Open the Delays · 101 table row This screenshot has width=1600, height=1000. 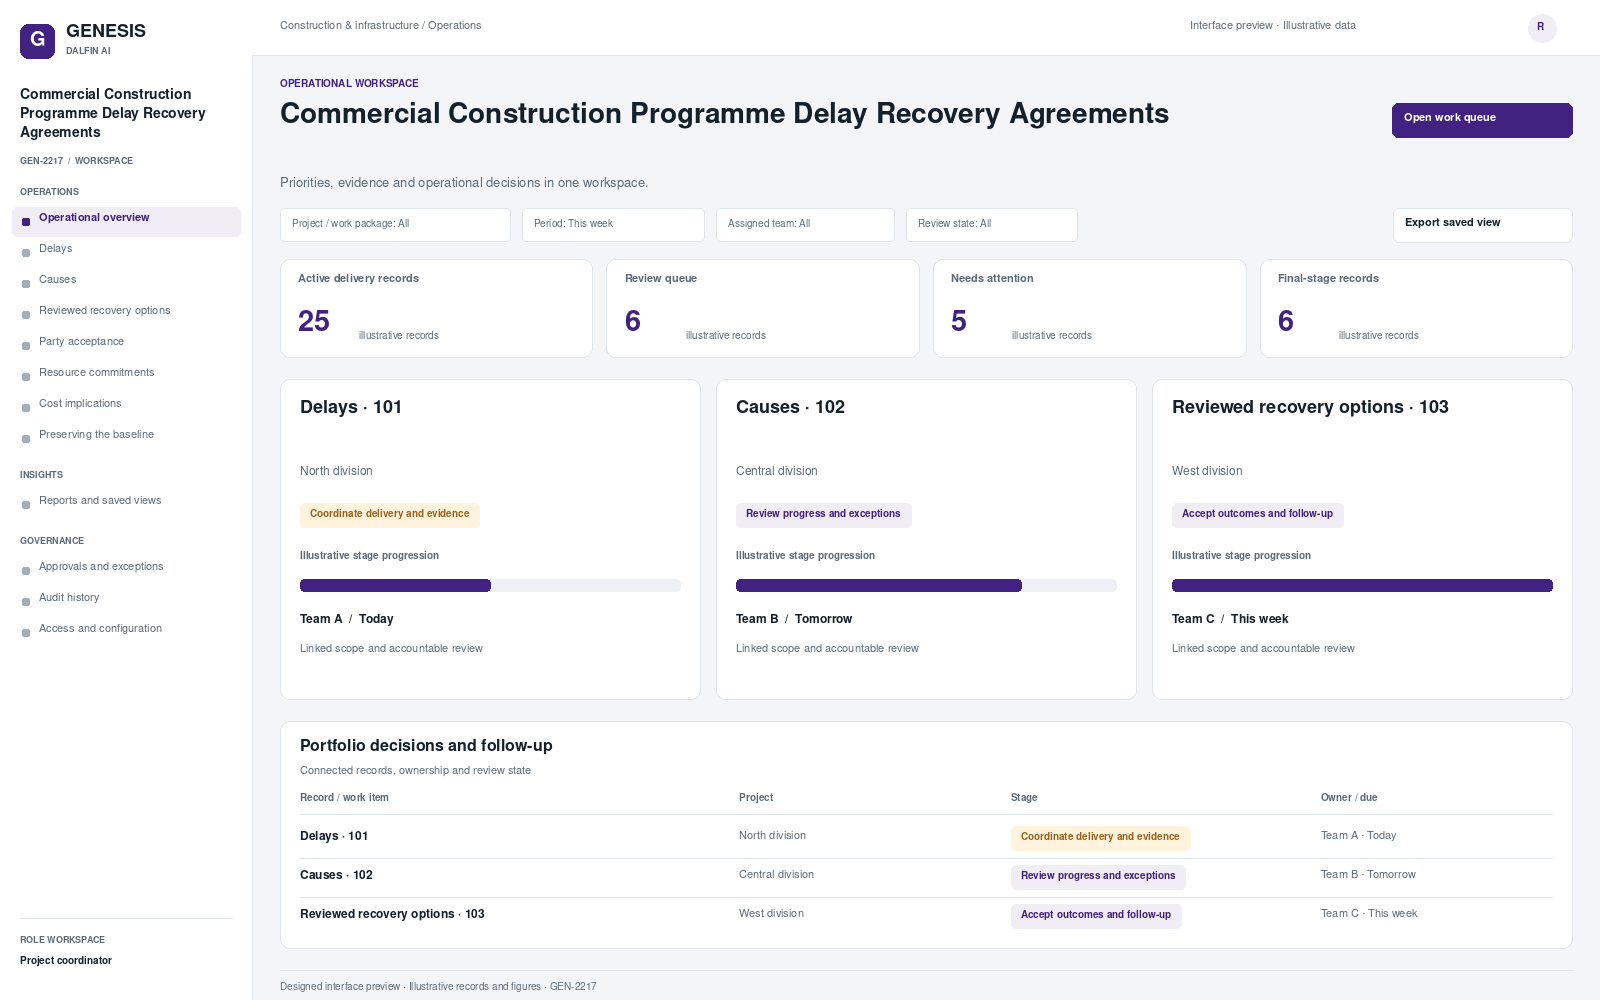926,836
